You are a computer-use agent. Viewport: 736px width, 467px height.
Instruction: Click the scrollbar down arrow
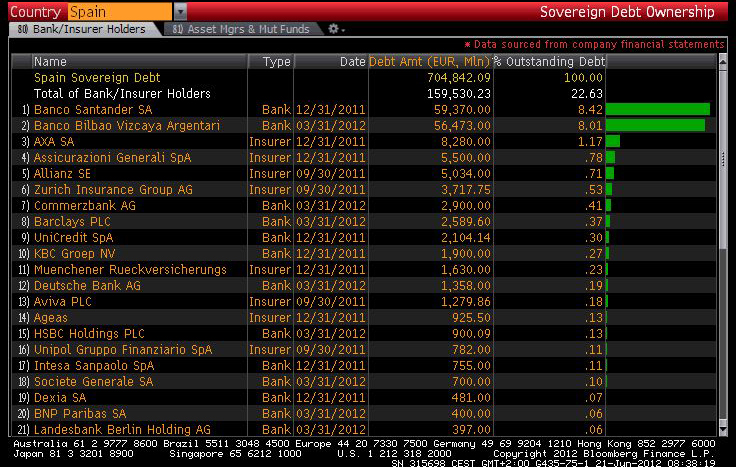722,428
